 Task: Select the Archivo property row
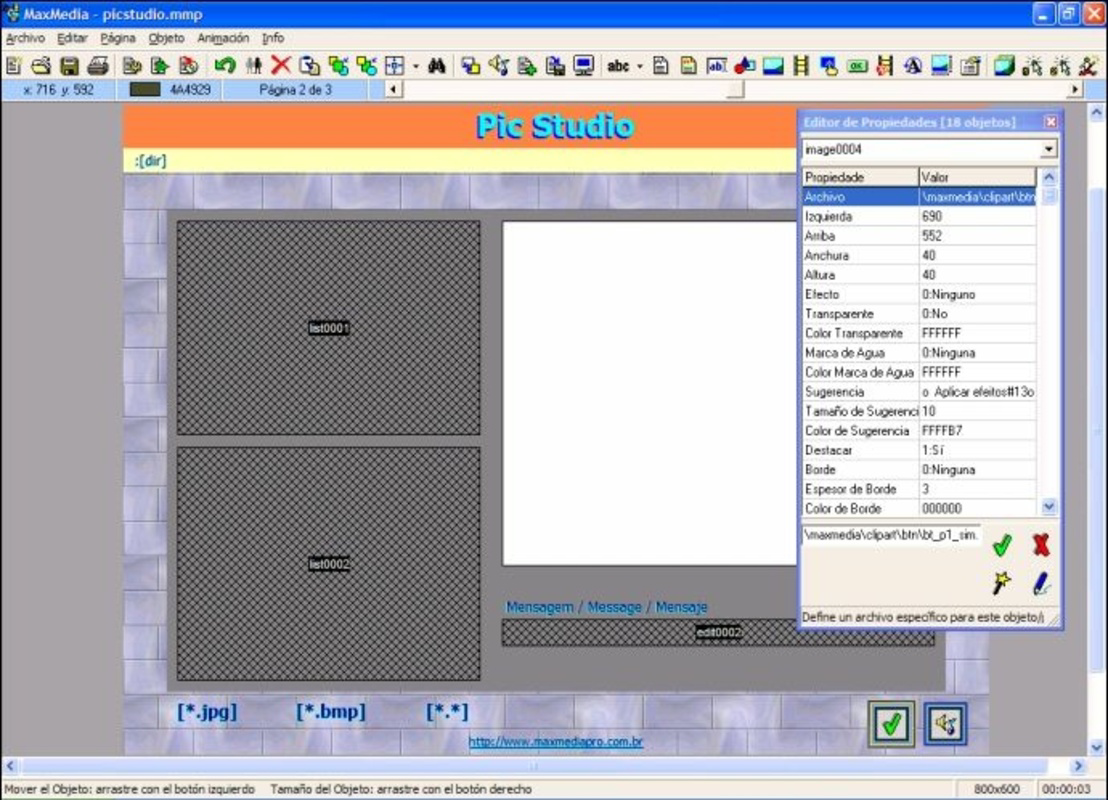tap(919, 197)
